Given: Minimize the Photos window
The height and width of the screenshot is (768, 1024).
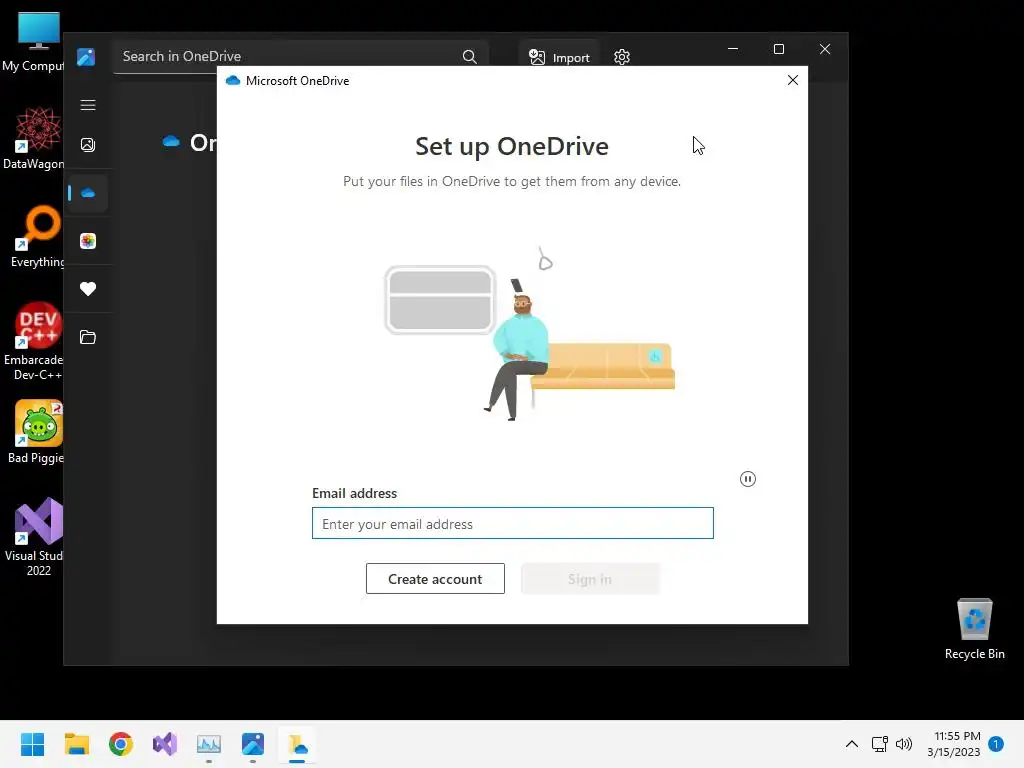Looking at the screenshot, I should coord(733,49).
